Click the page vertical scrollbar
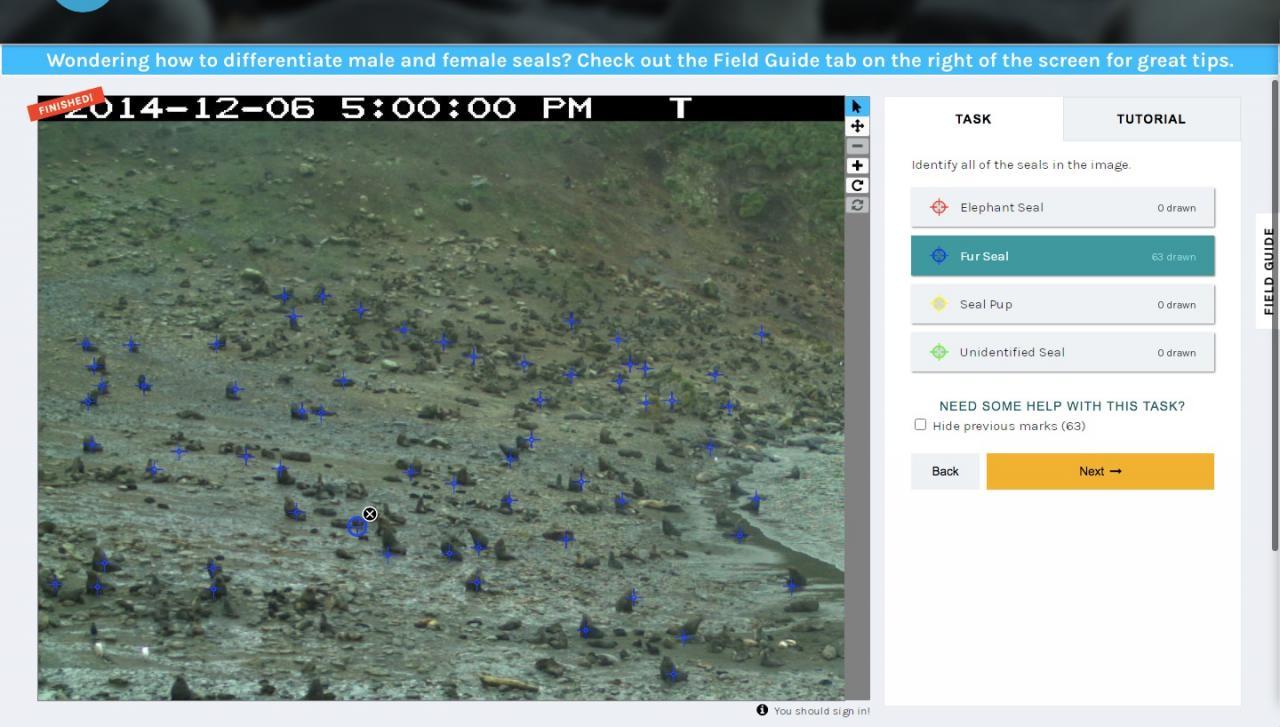Screen dimensions: 1280x727 1275,315
